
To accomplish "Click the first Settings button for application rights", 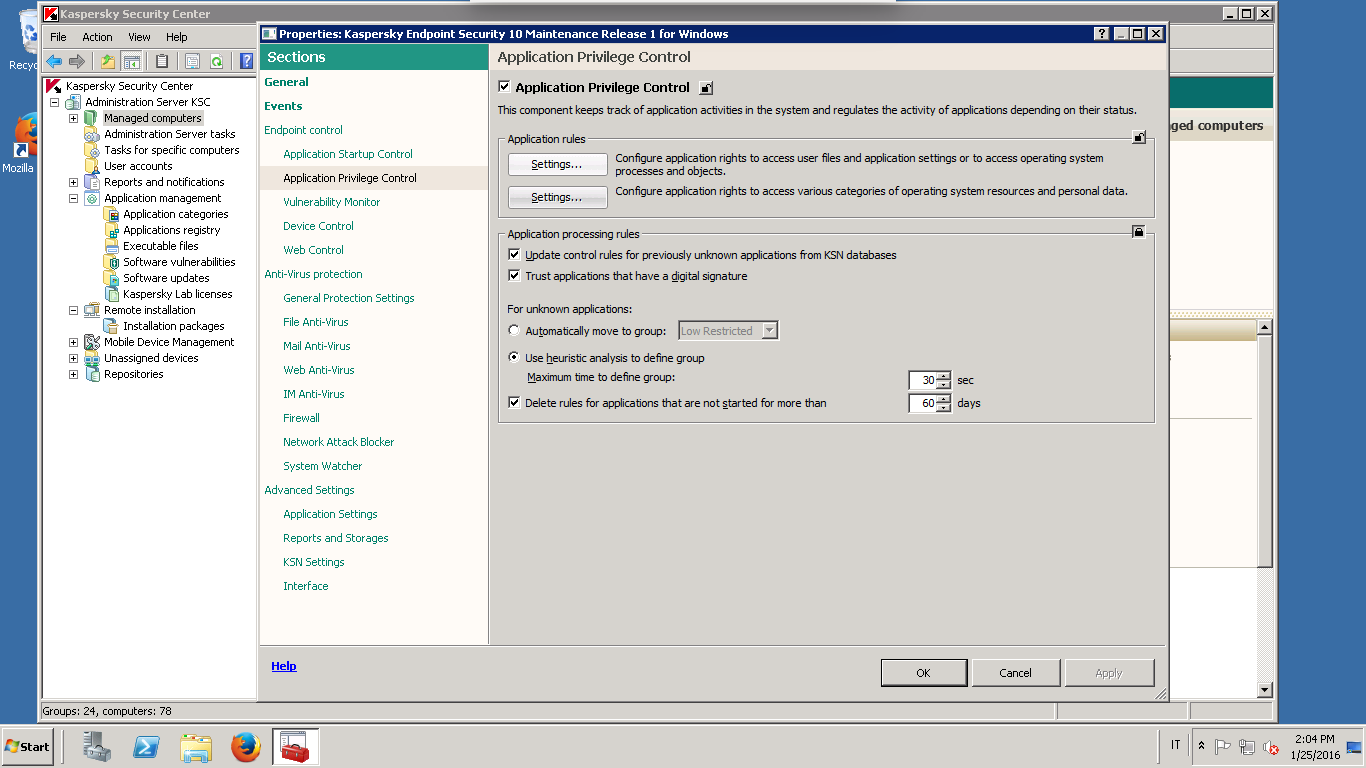I will coord(557,164).
